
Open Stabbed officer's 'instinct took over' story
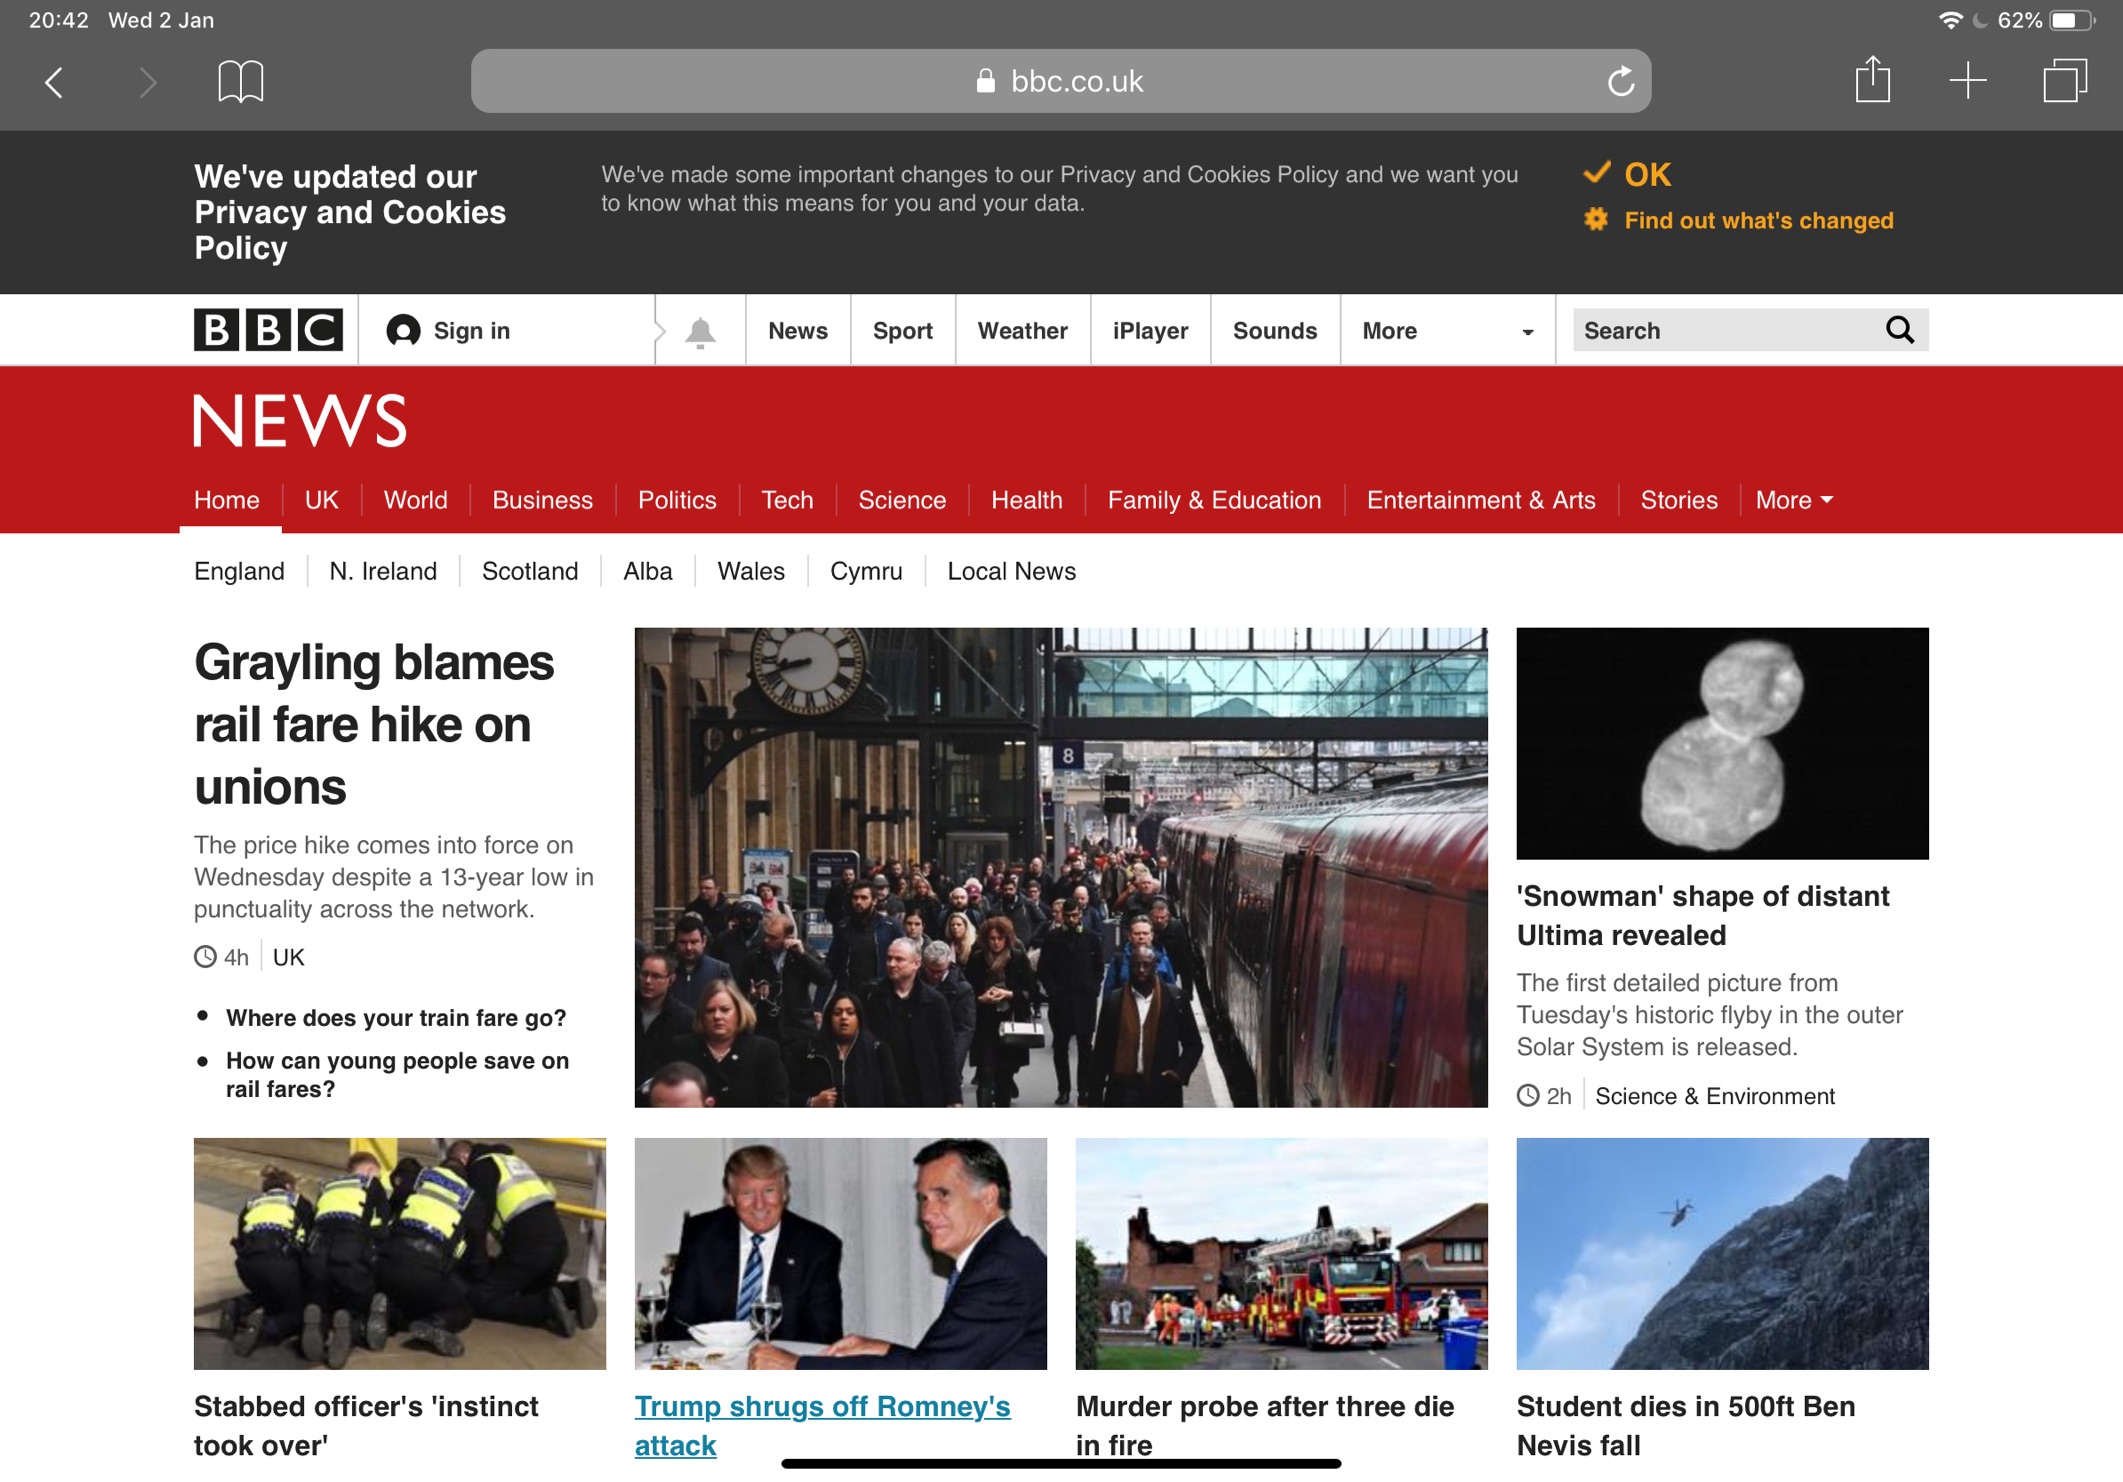pyautogui.click(x=366, y=1425)
